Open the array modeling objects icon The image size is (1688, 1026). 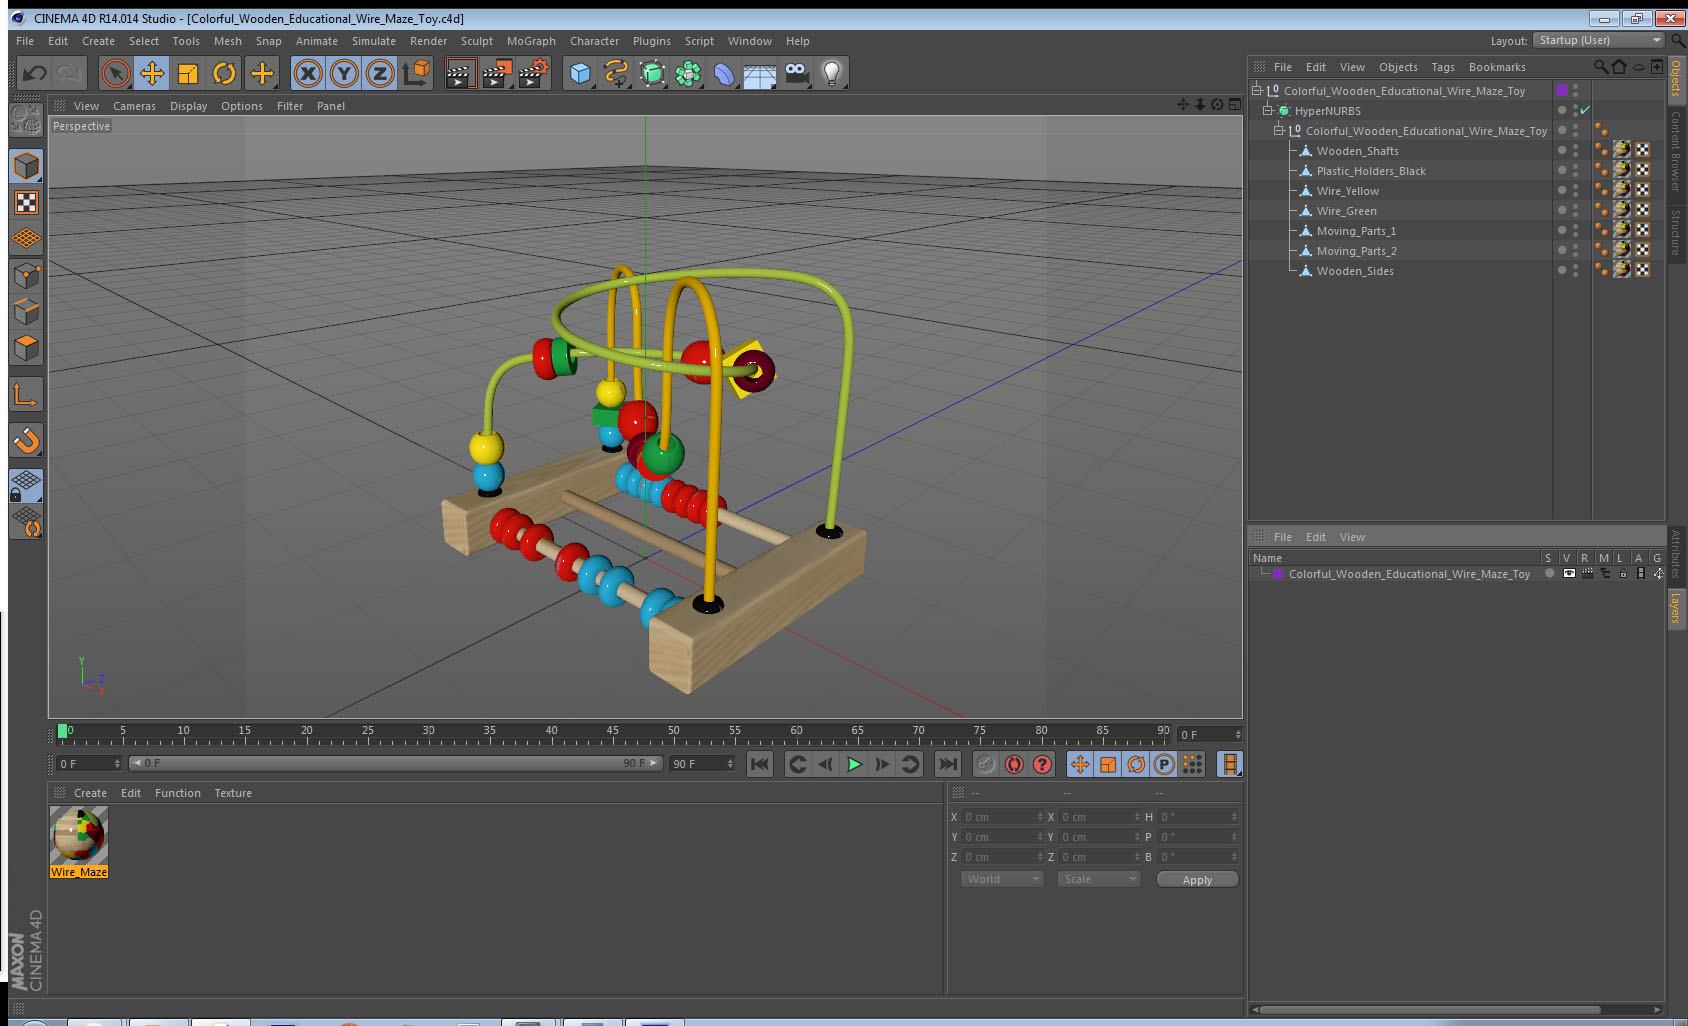point(688,73)
